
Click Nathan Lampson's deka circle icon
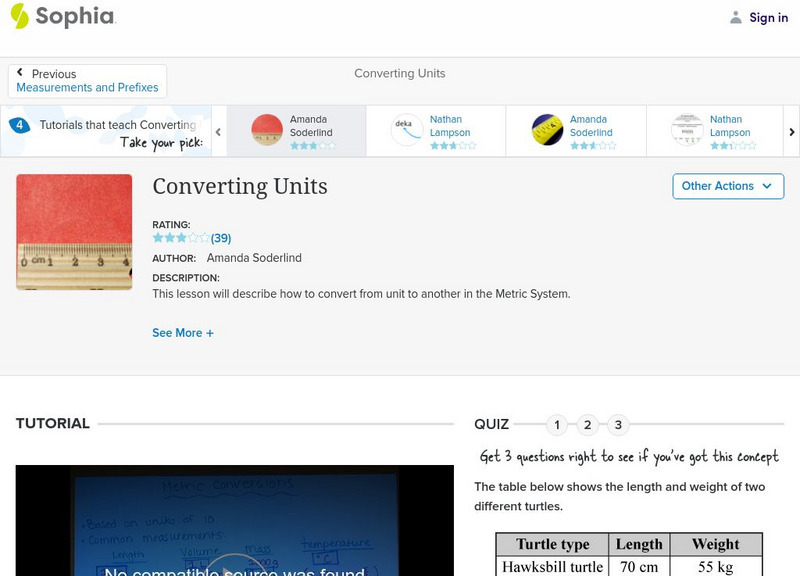pyautogui.click(x=406, y=130)
